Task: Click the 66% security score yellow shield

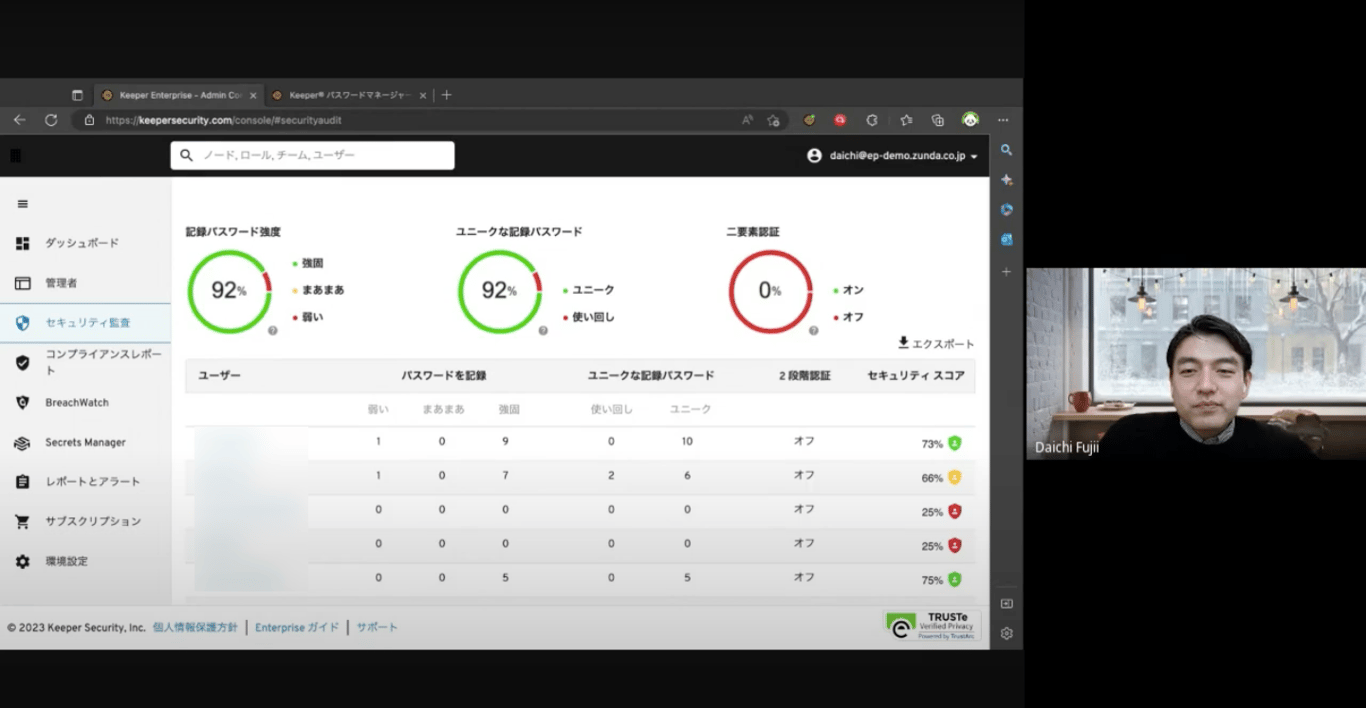Action: click(x=954, y=477)
